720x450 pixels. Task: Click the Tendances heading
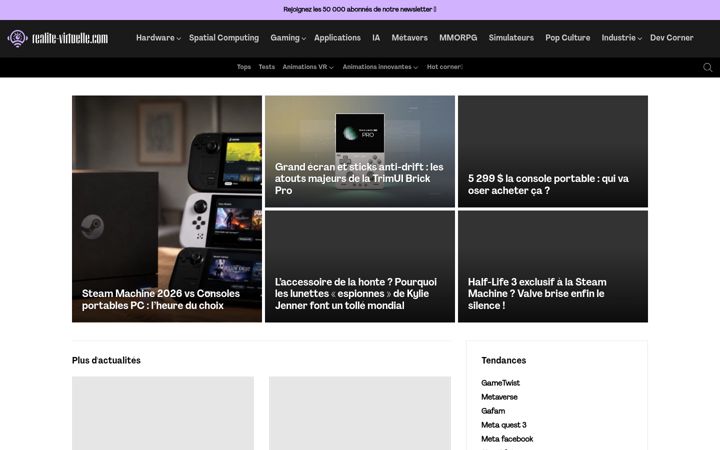coord(503,360)
